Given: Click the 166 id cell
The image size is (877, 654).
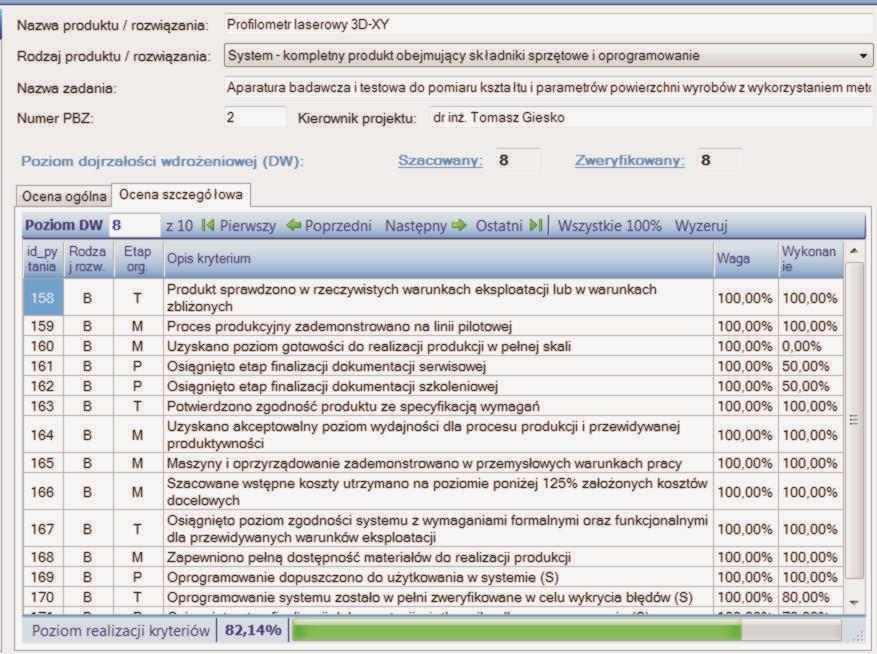Looking at the screenshot, I should click(x=43, y=492).
